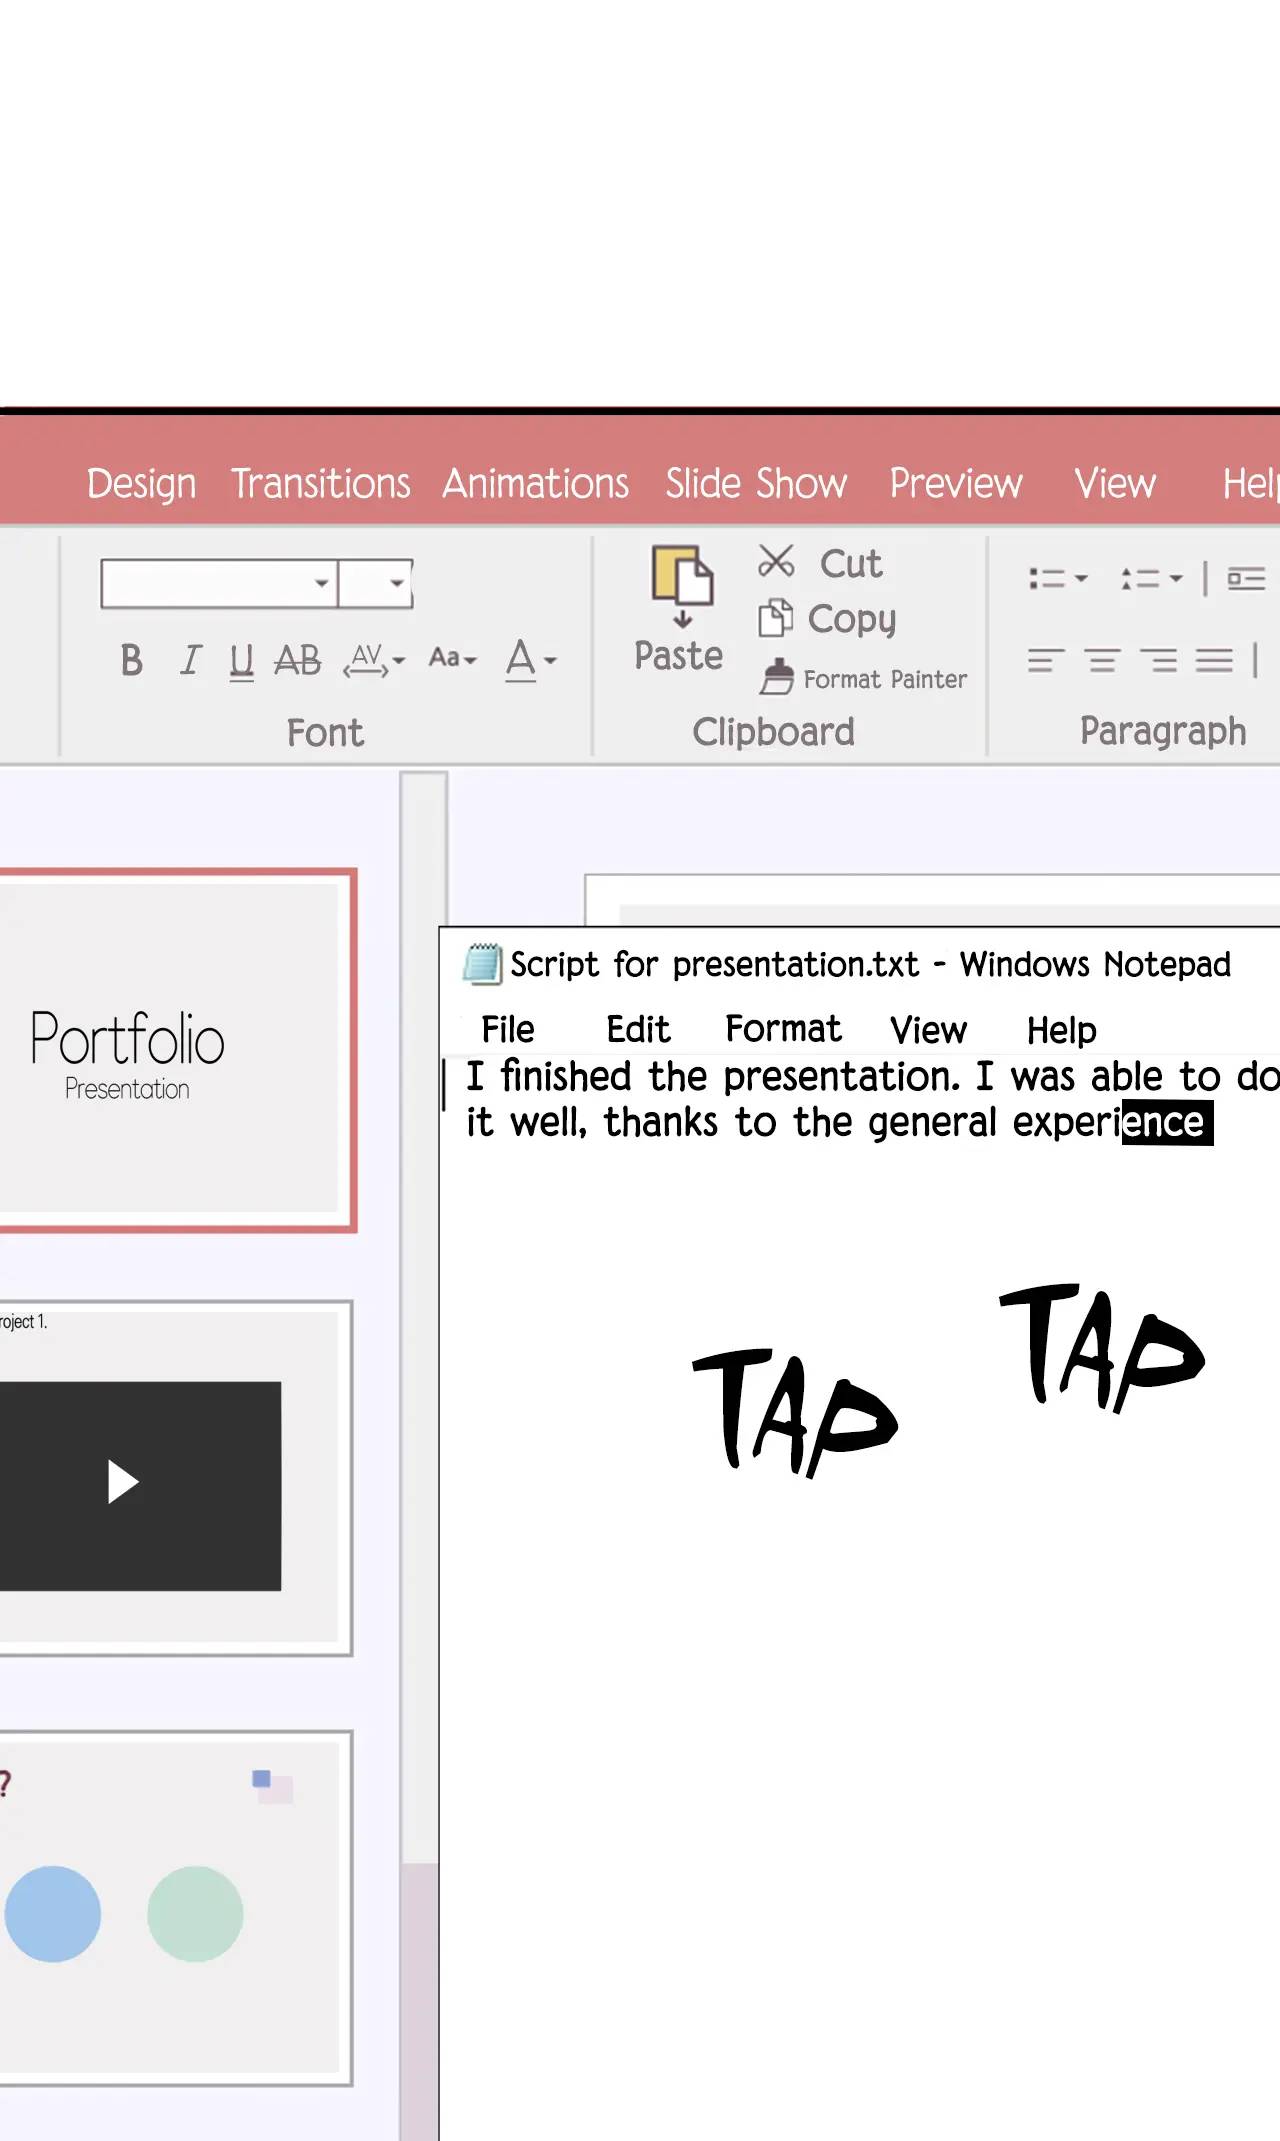Play the video on slide two thumbnail
Image resolution: width=1280 pixels, height=2141 pixels.
(x=123, y=1482)
